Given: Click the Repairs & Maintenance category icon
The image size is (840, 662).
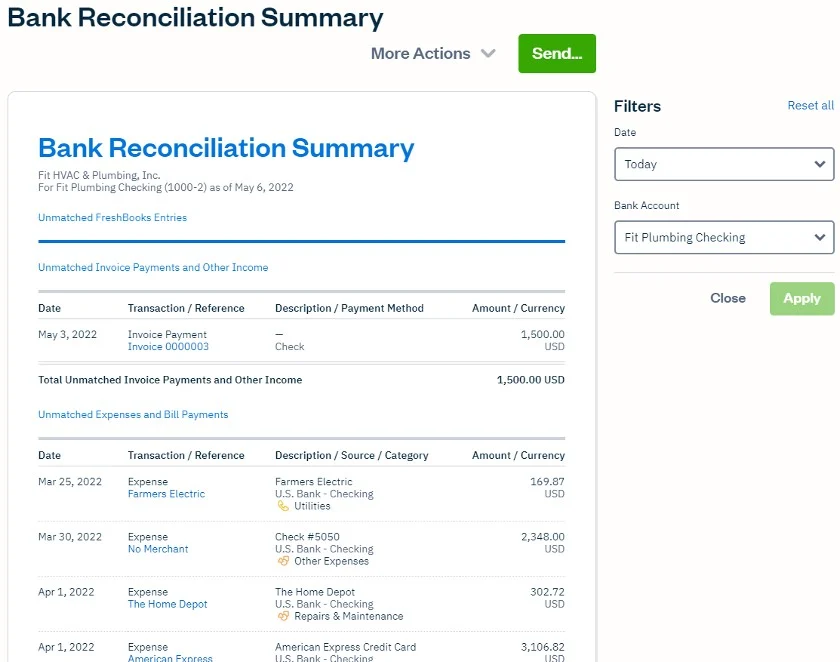Looking at the screenshot, I should coord(283,616).
